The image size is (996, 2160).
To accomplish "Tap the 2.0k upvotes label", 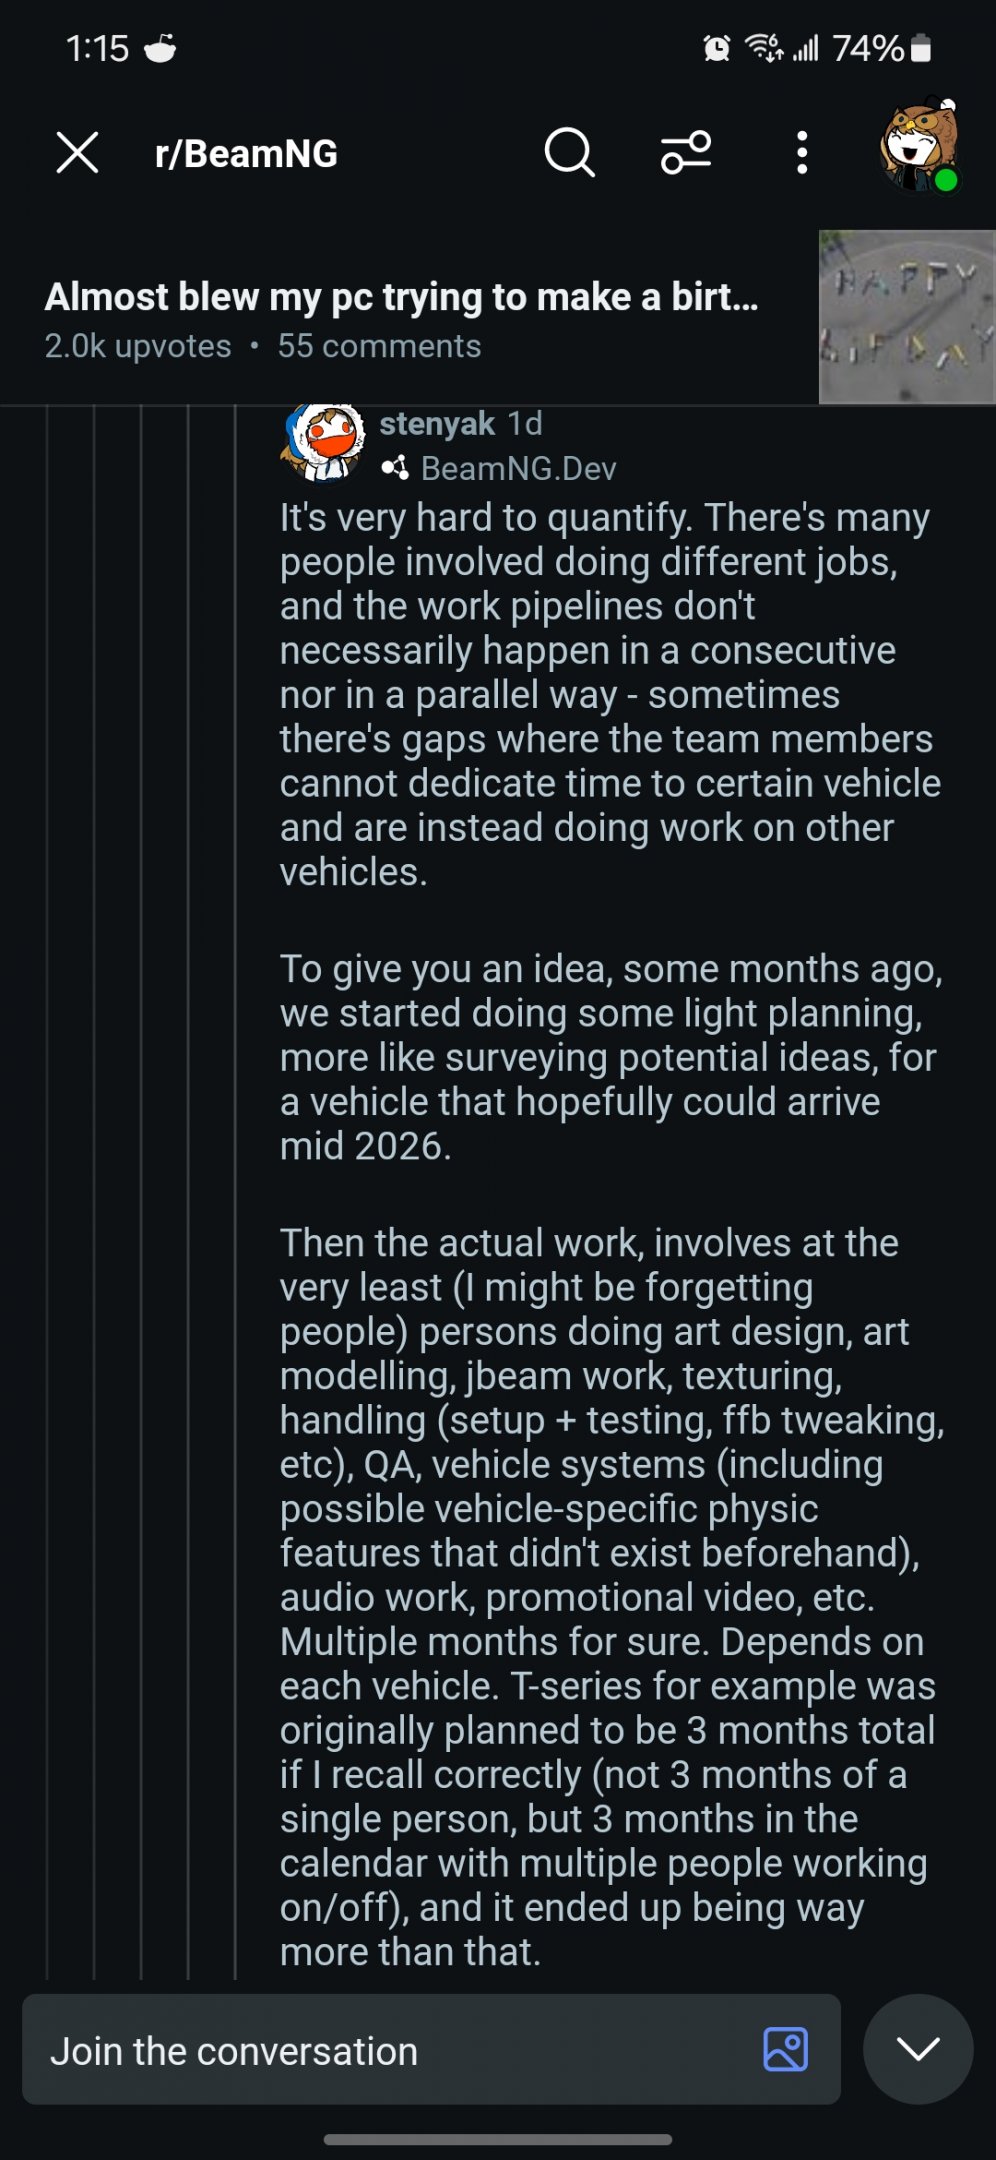I will tap(138, 346).
